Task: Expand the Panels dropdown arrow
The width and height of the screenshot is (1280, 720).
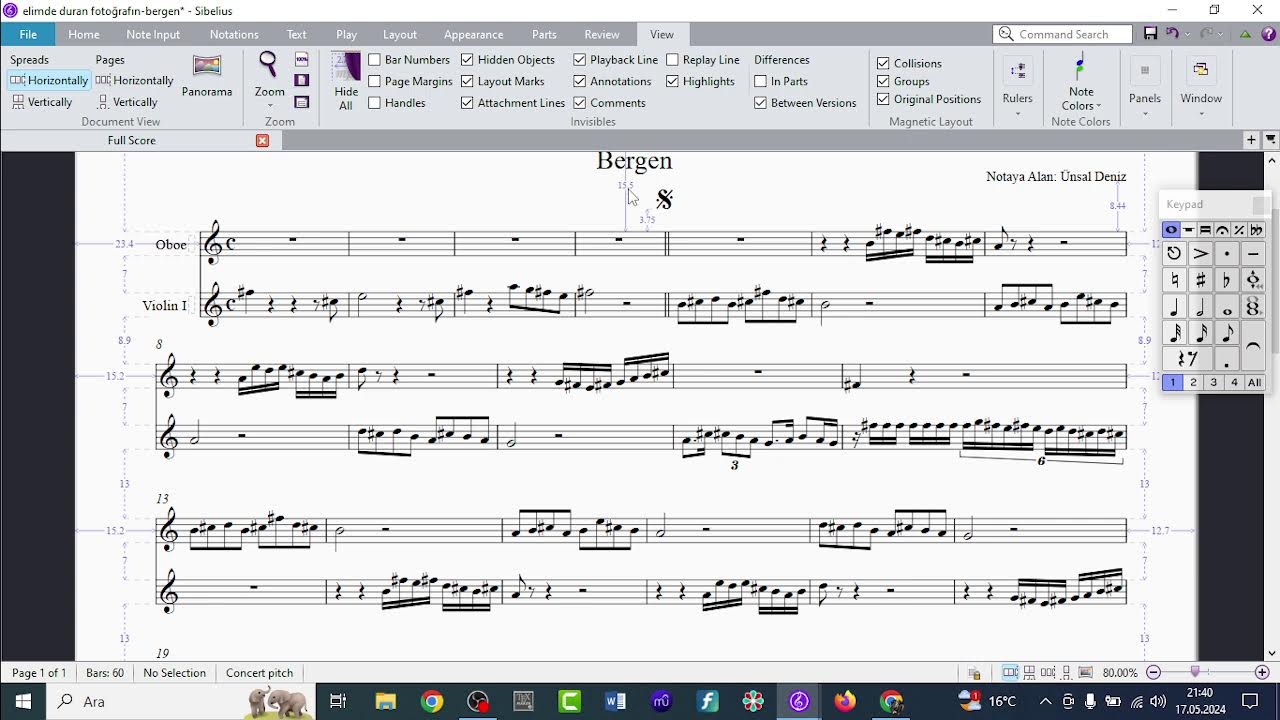Action: coord(1145,113)
